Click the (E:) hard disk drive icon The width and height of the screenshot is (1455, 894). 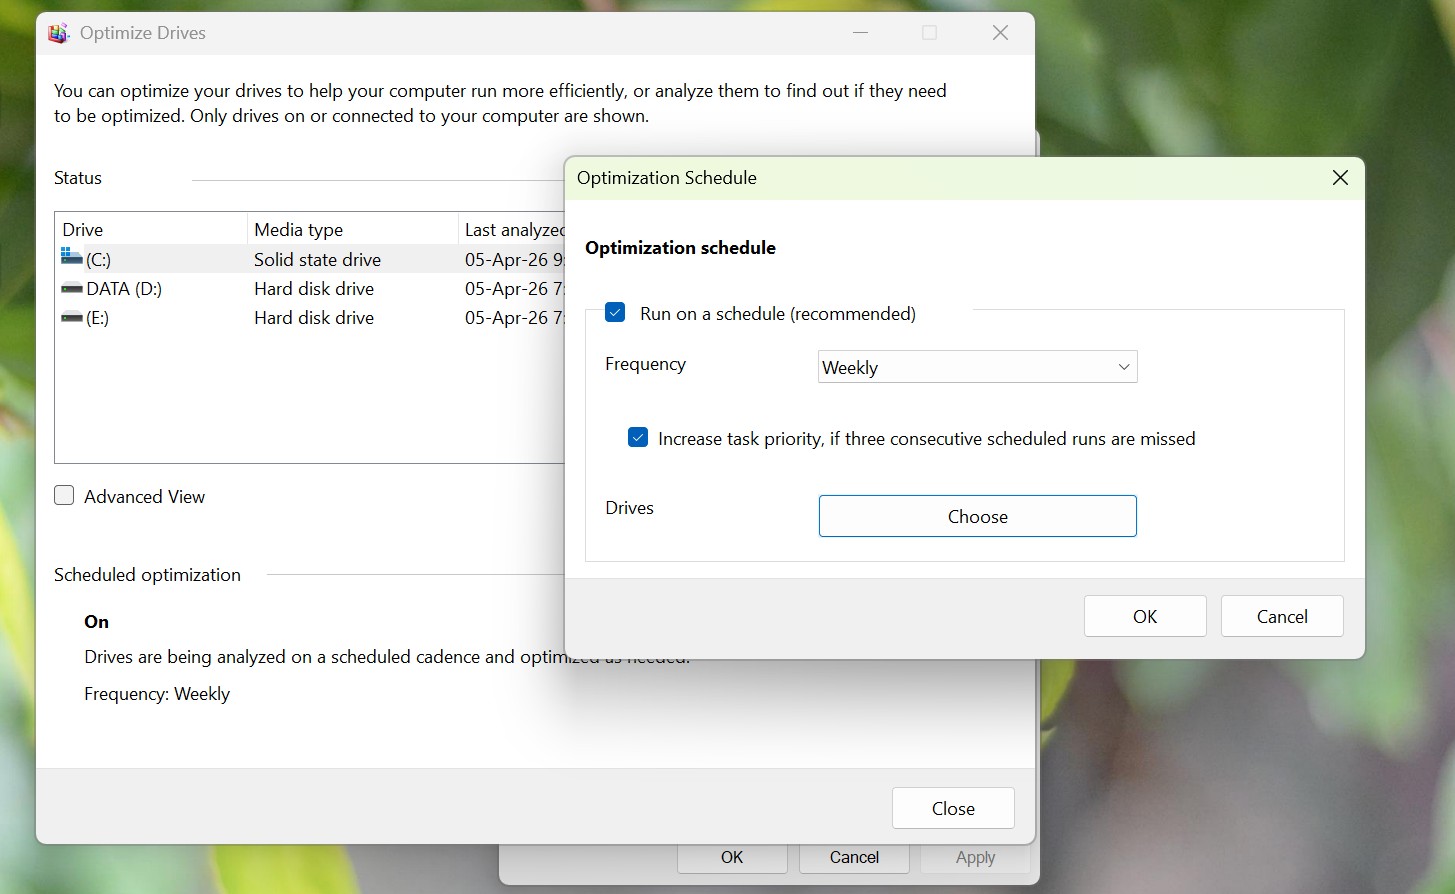71,317
